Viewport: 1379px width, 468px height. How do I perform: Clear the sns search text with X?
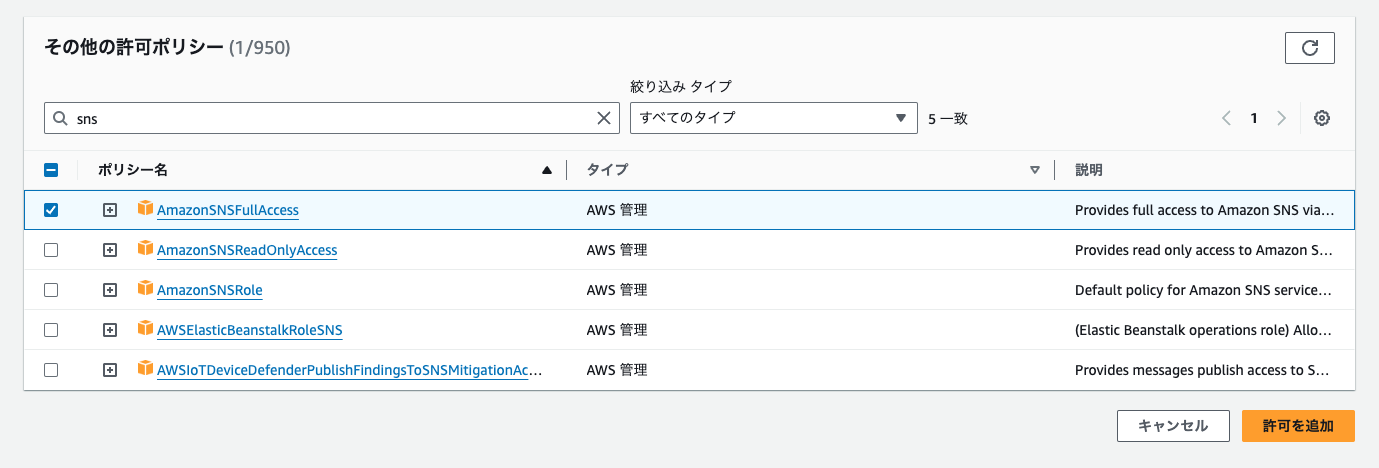click(604, 118)
